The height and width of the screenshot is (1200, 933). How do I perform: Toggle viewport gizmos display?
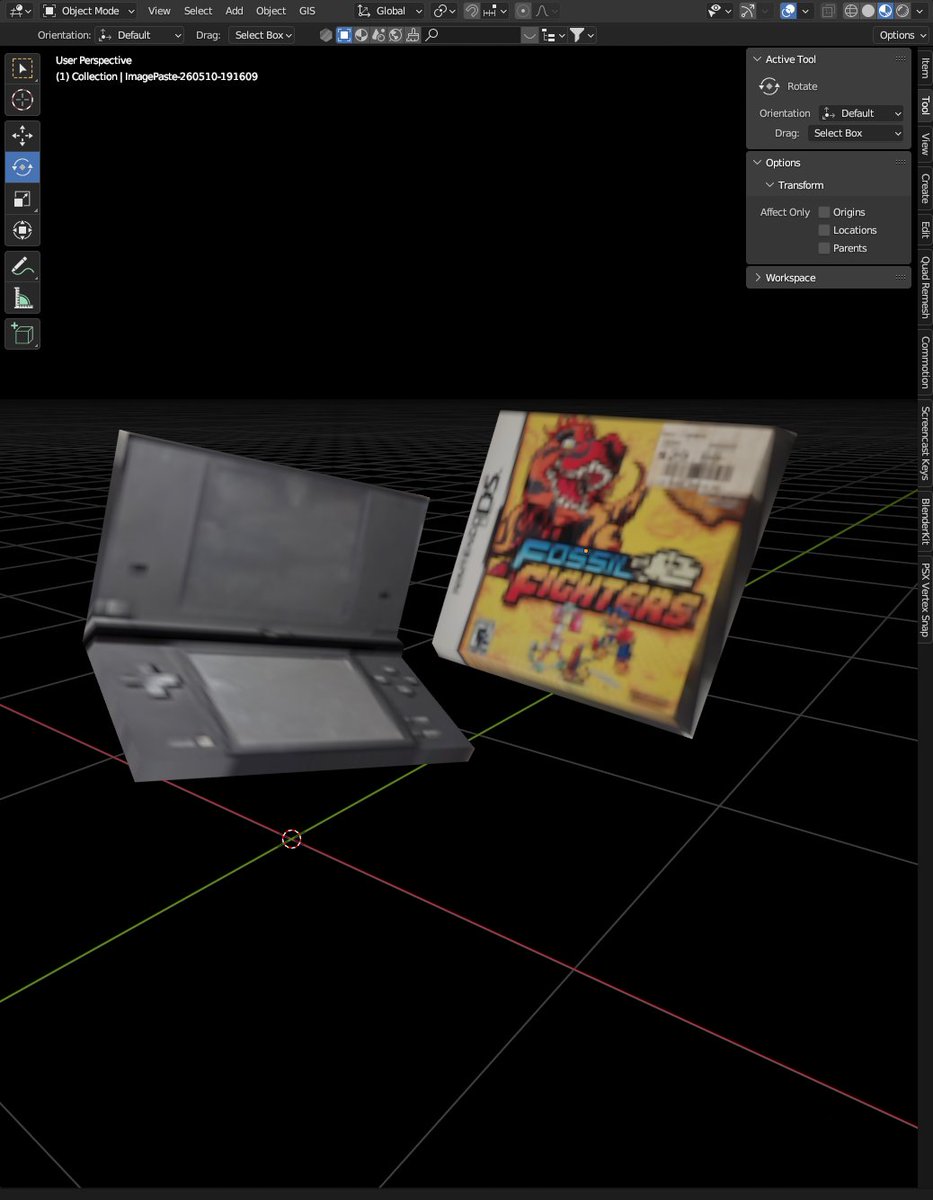click(748, 11)
